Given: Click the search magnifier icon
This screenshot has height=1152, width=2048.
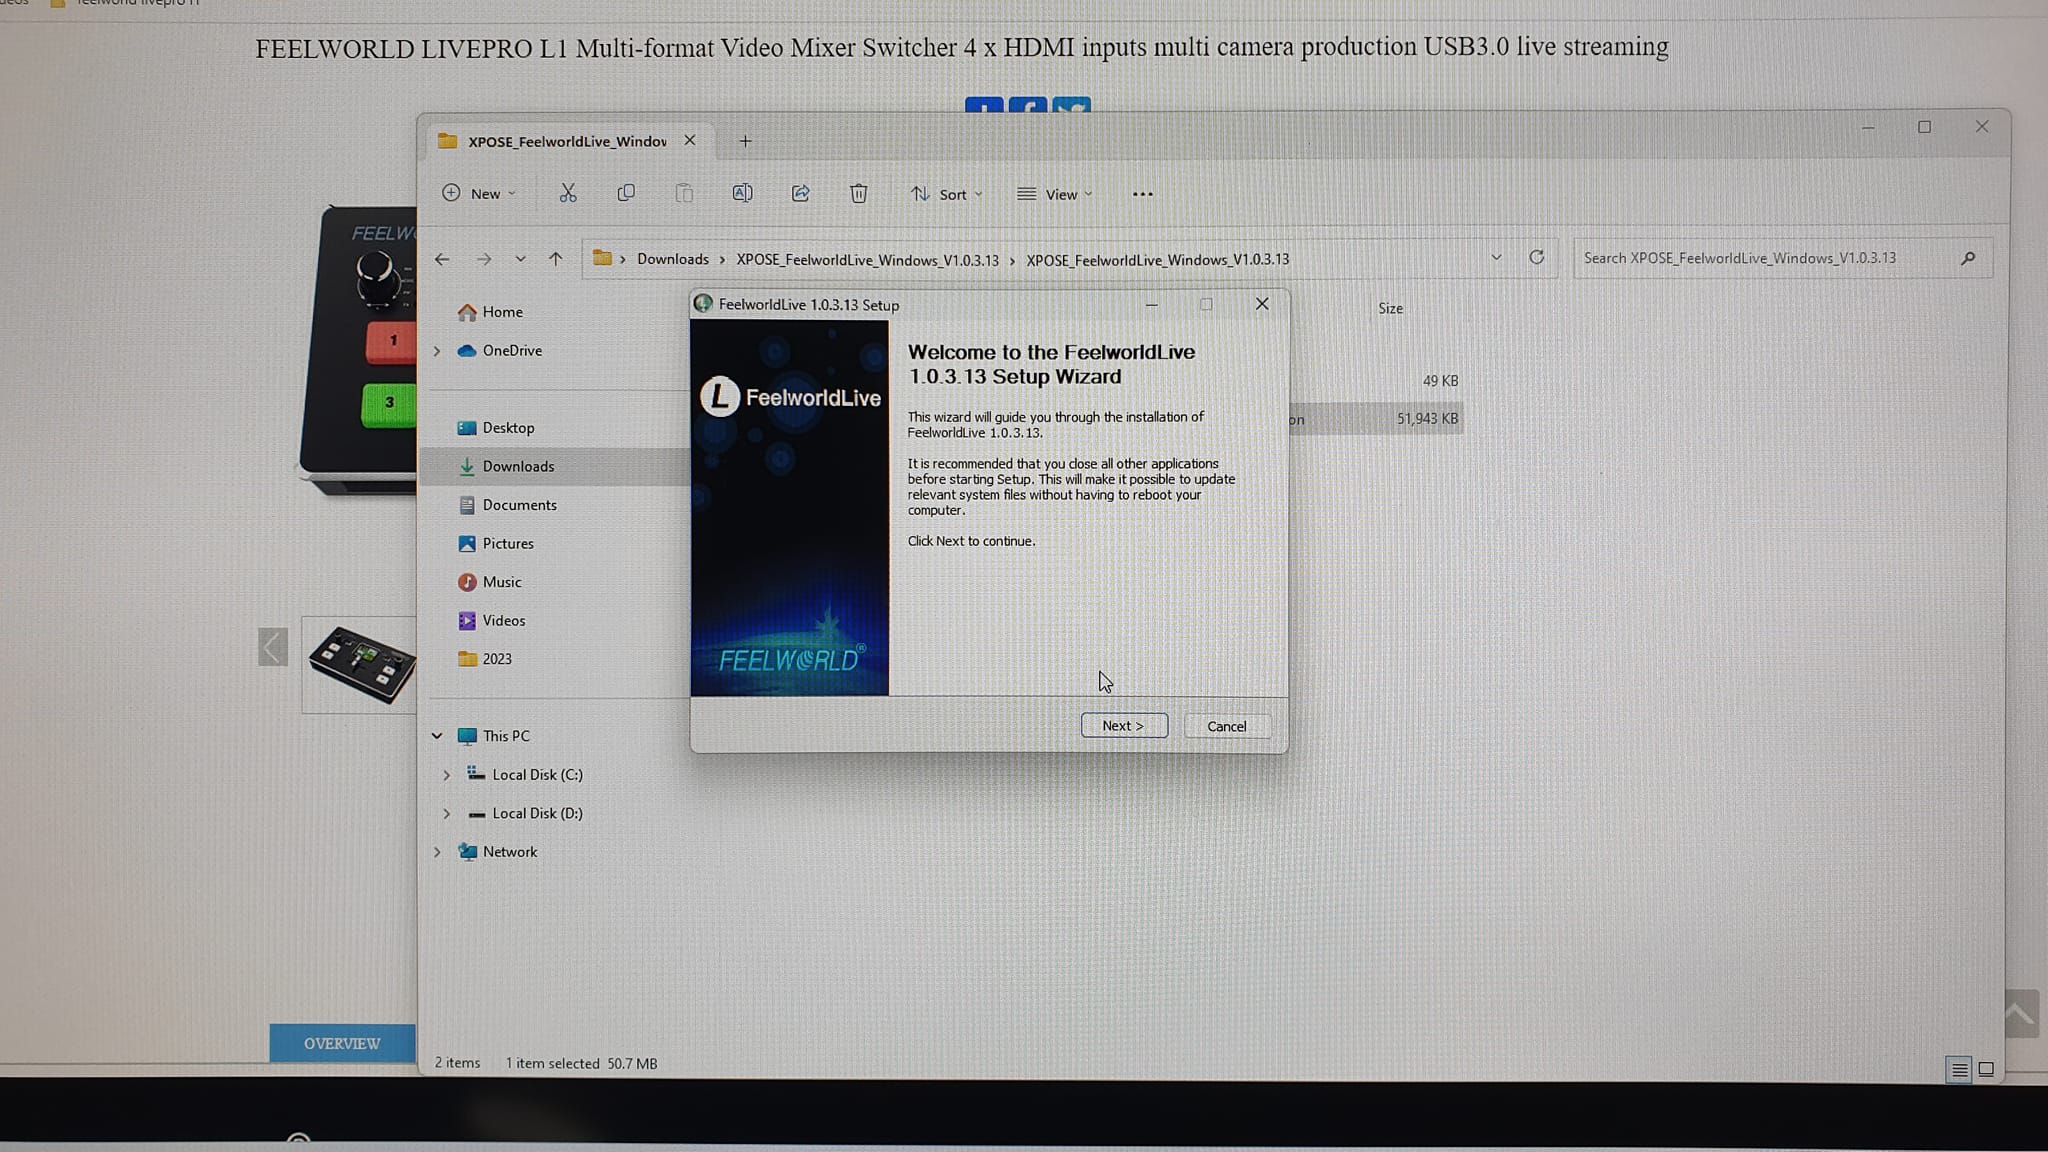Looking at the screenshot, I should pos(1968,258).
